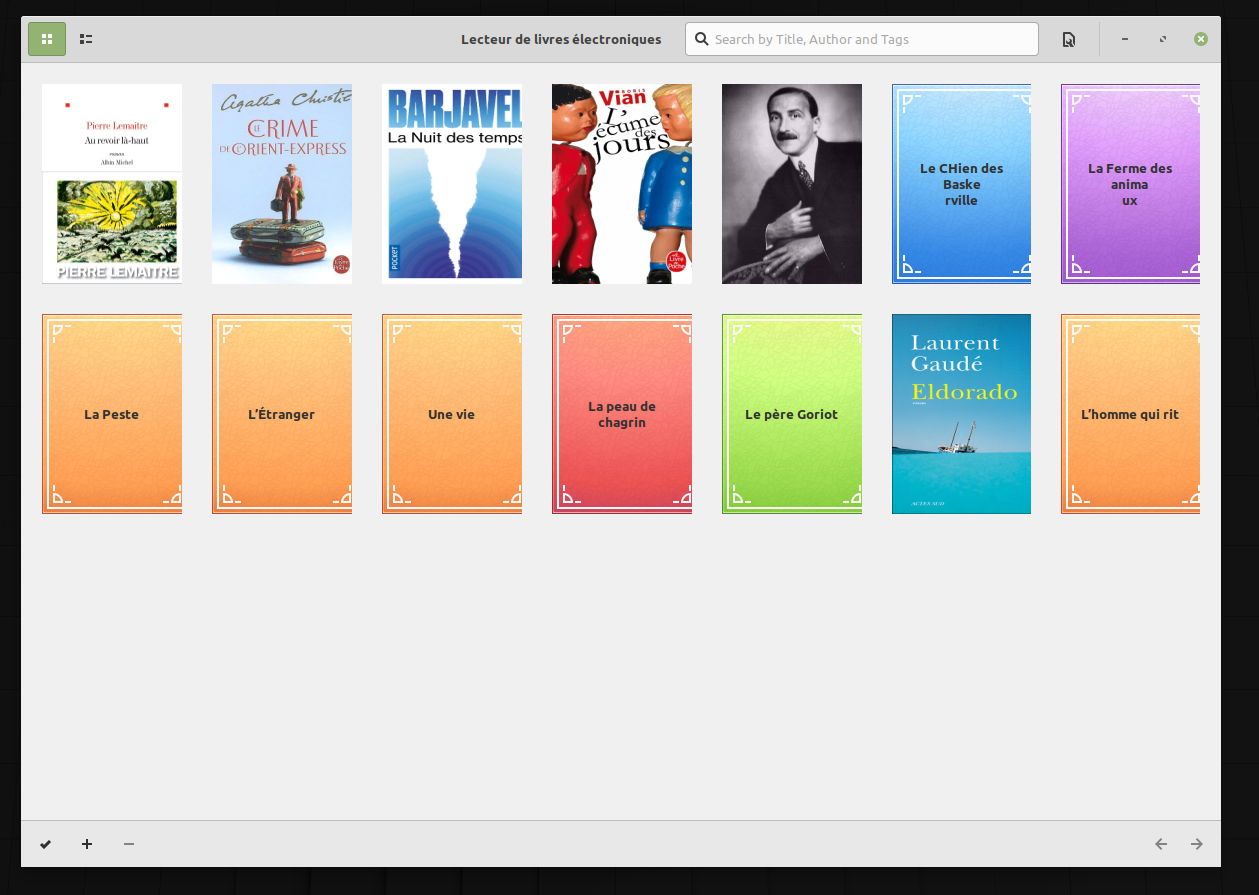Image resolution: width=1259 pixels, height=895 pixels.
Task: Click the magnifier icon in search box
Action: (x=702, y=39)
